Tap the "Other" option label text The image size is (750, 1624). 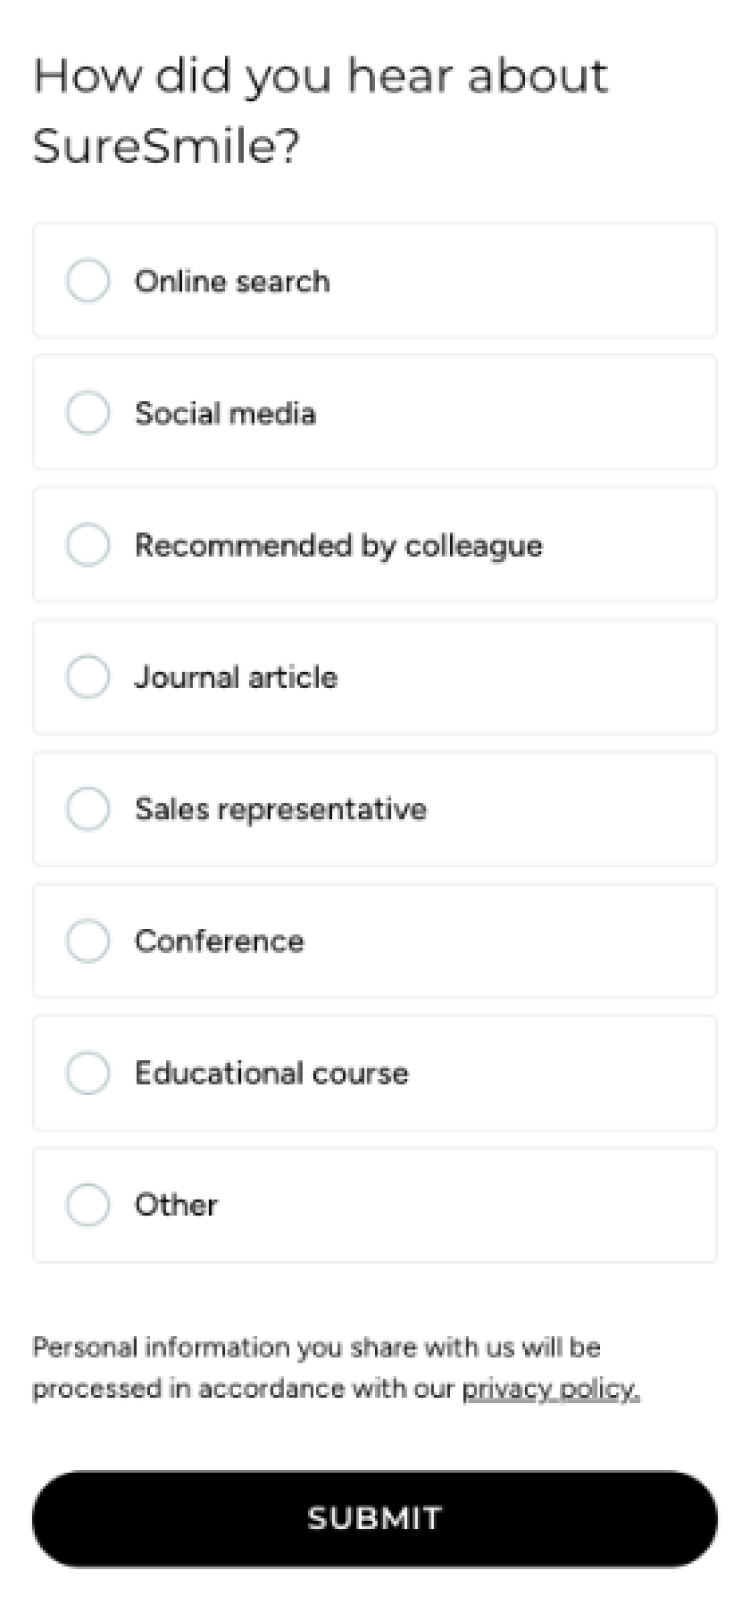(176, 1206)
